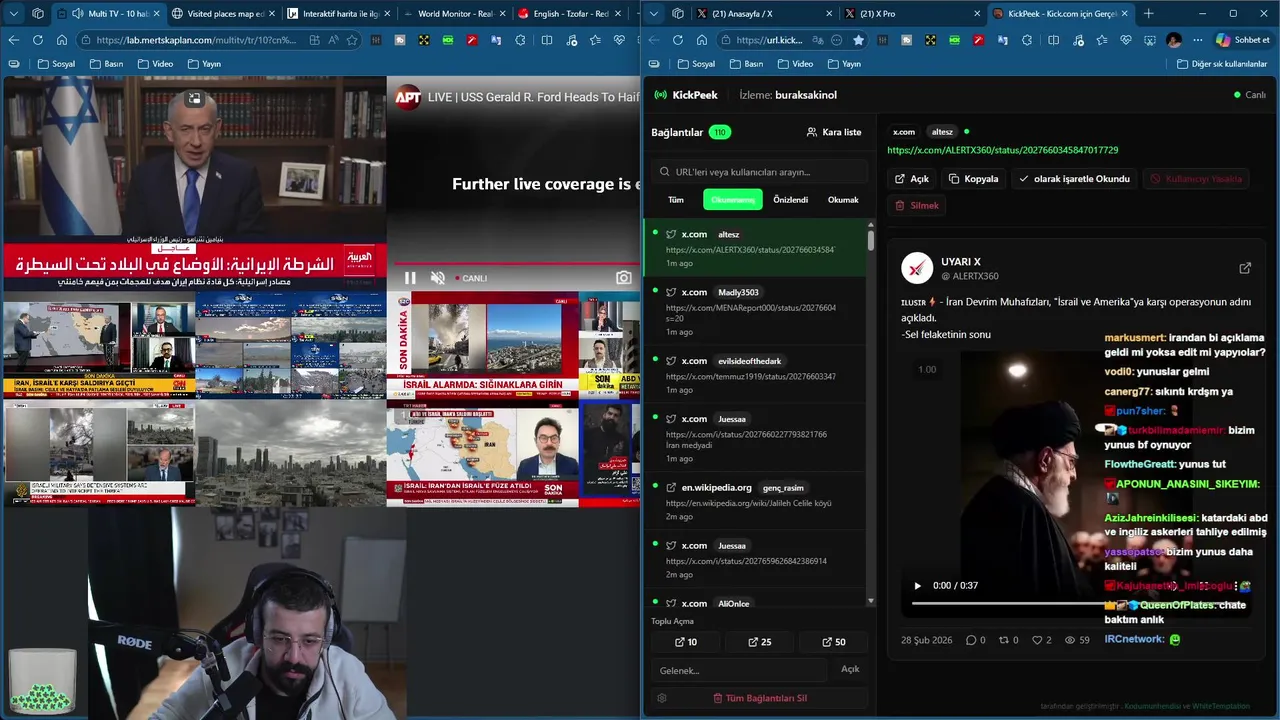Delete the link with the Silmek button
Screen dimensions: 1280x720
tap(916, 205)
